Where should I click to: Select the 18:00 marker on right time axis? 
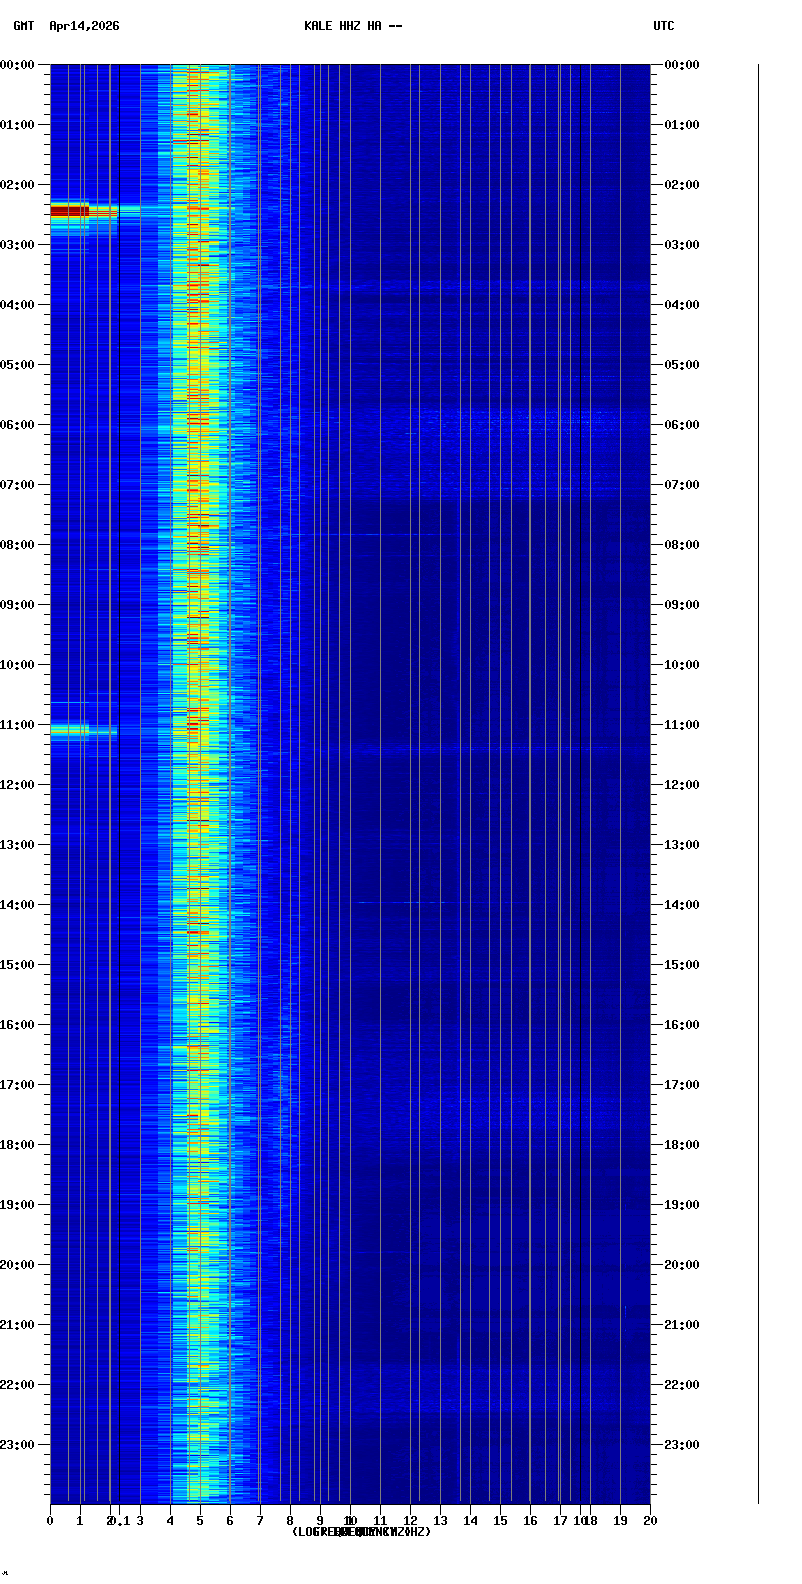[682, 1145]
